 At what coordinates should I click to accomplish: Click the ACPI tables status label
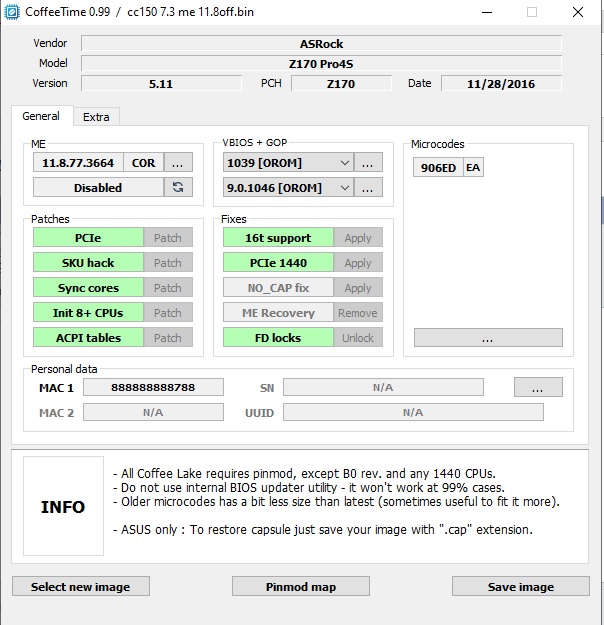point(88,338)
